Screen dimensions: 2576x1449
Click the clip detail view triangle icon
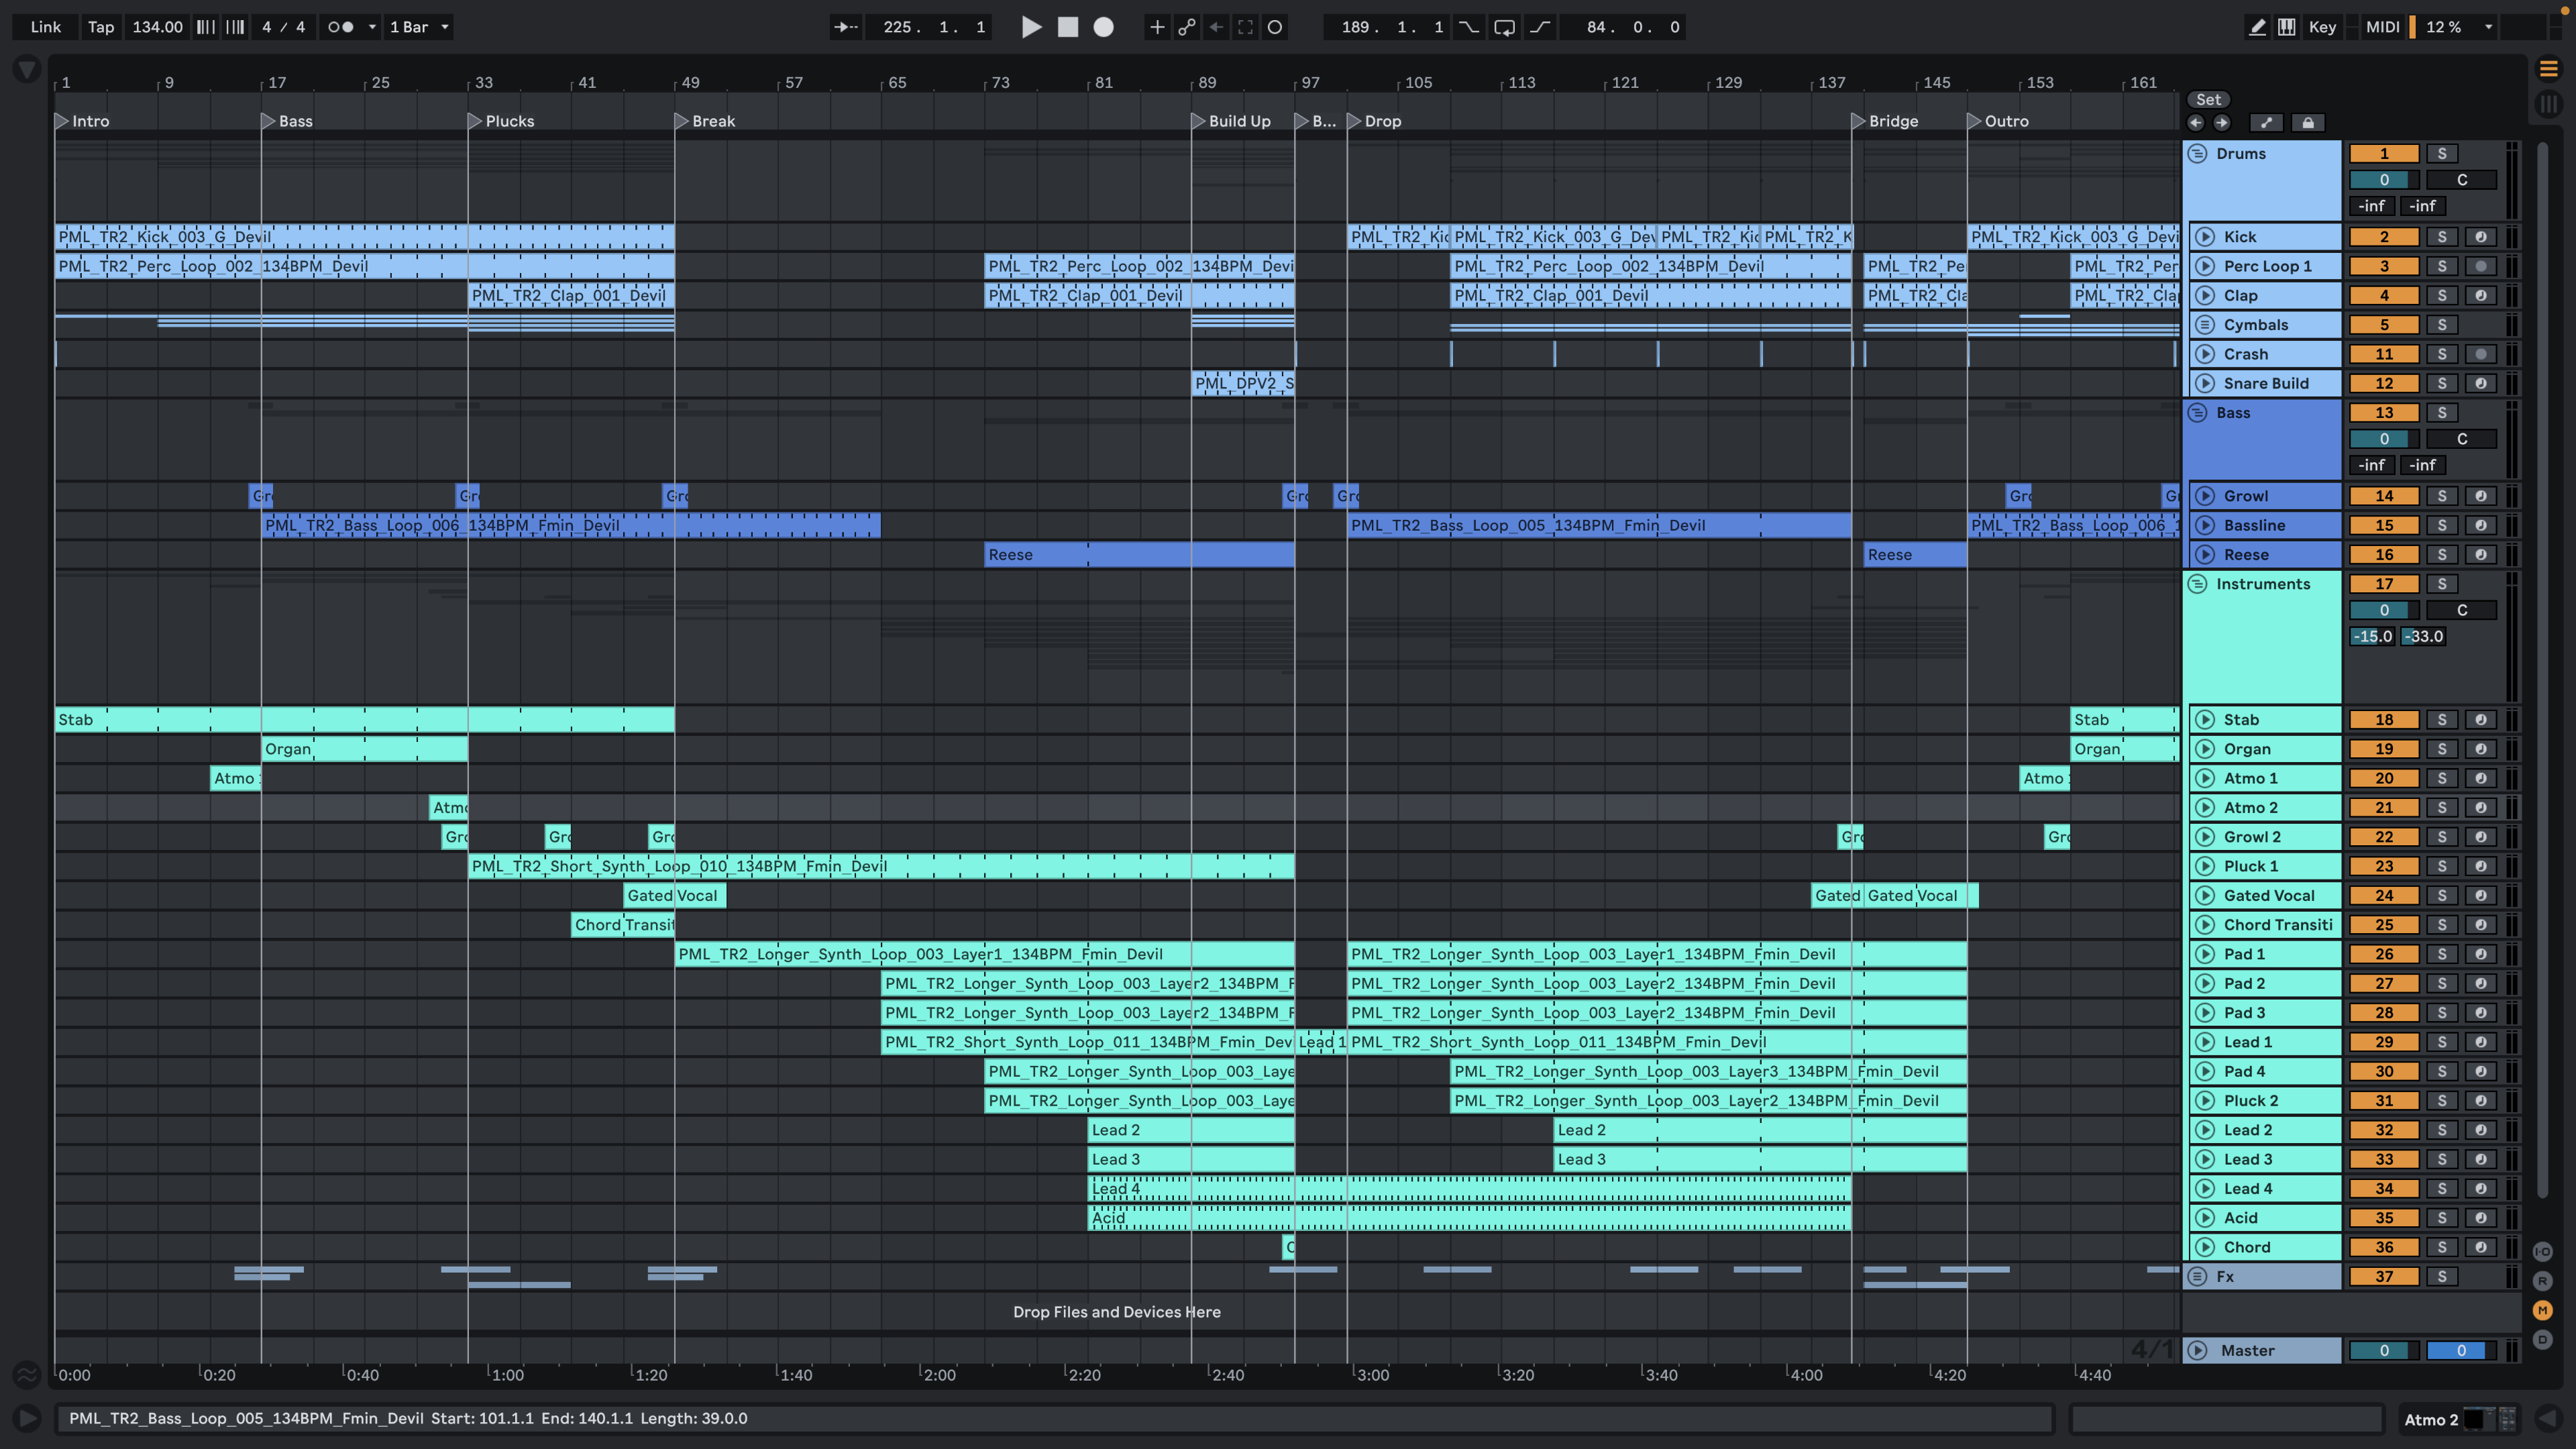(x=2548, y=1418)
